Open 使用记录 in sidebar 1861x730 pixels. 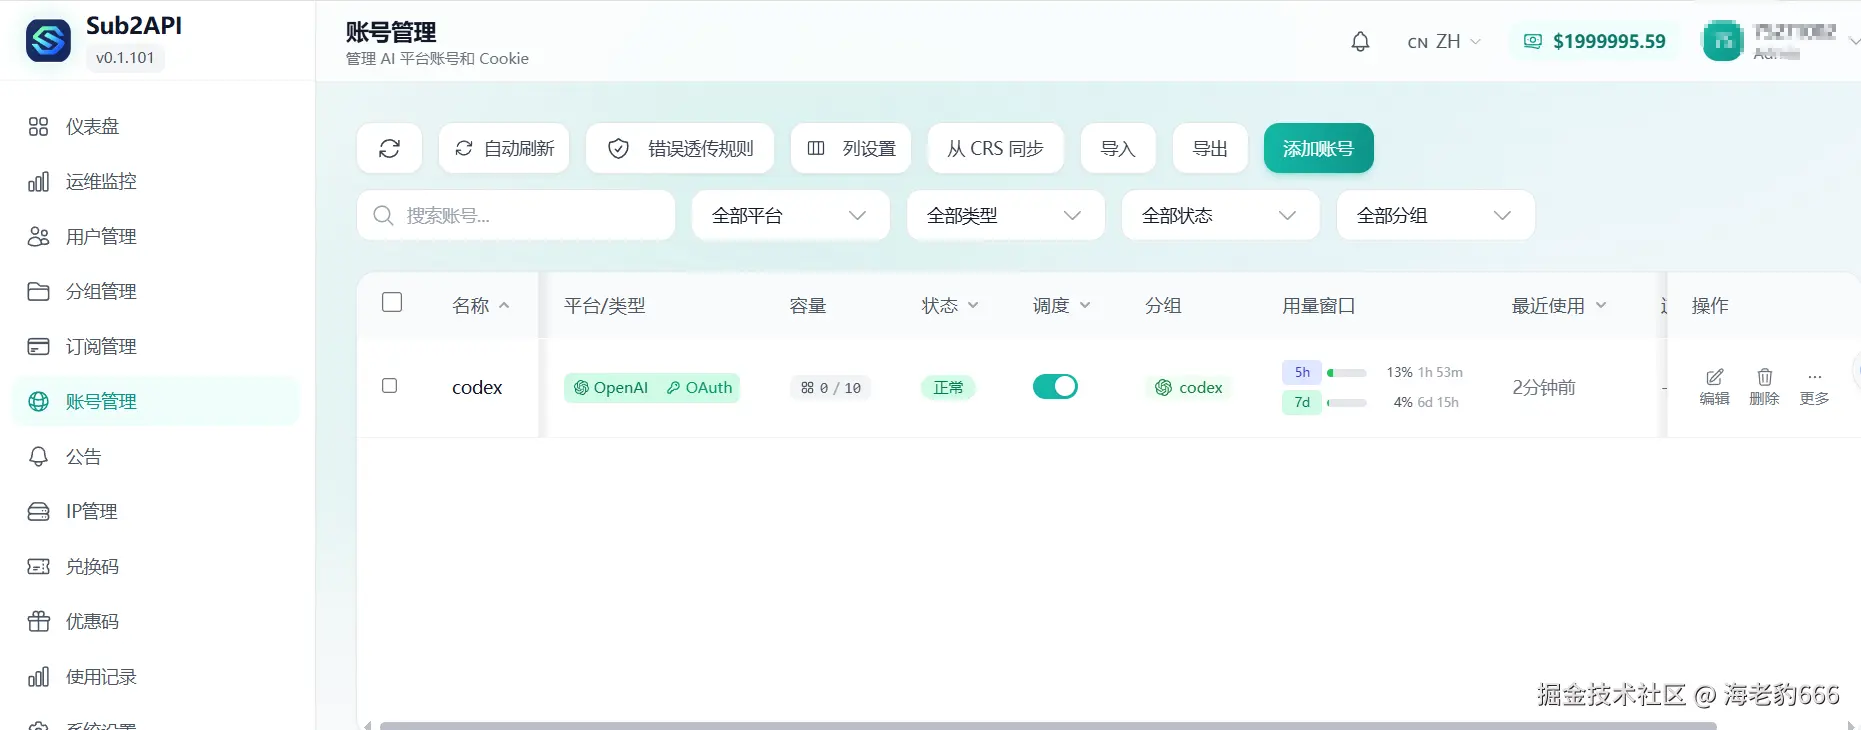tap(155, 677)
